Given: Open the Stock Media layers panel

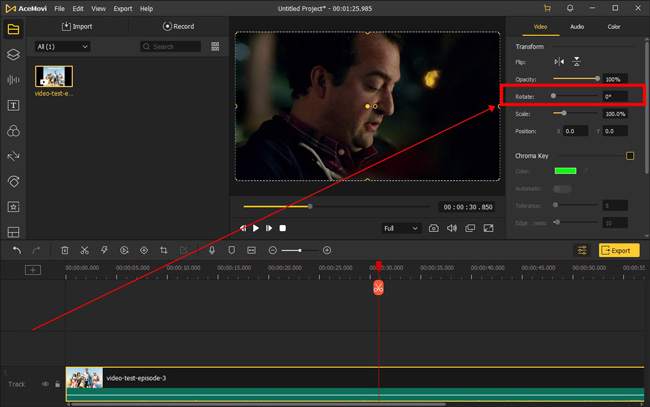Looking at the screenshot, I should coord(13,54).
